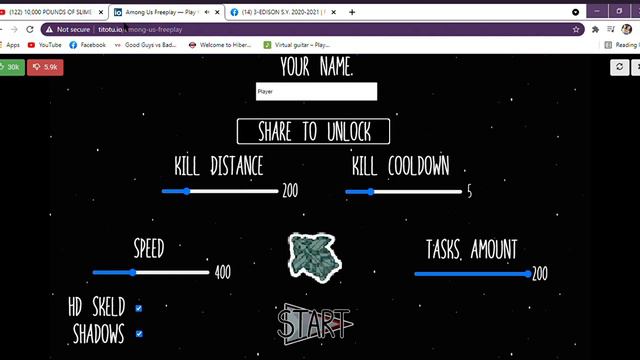Open a new browser tab
640x360 pixels.
[x=352, y=12]
